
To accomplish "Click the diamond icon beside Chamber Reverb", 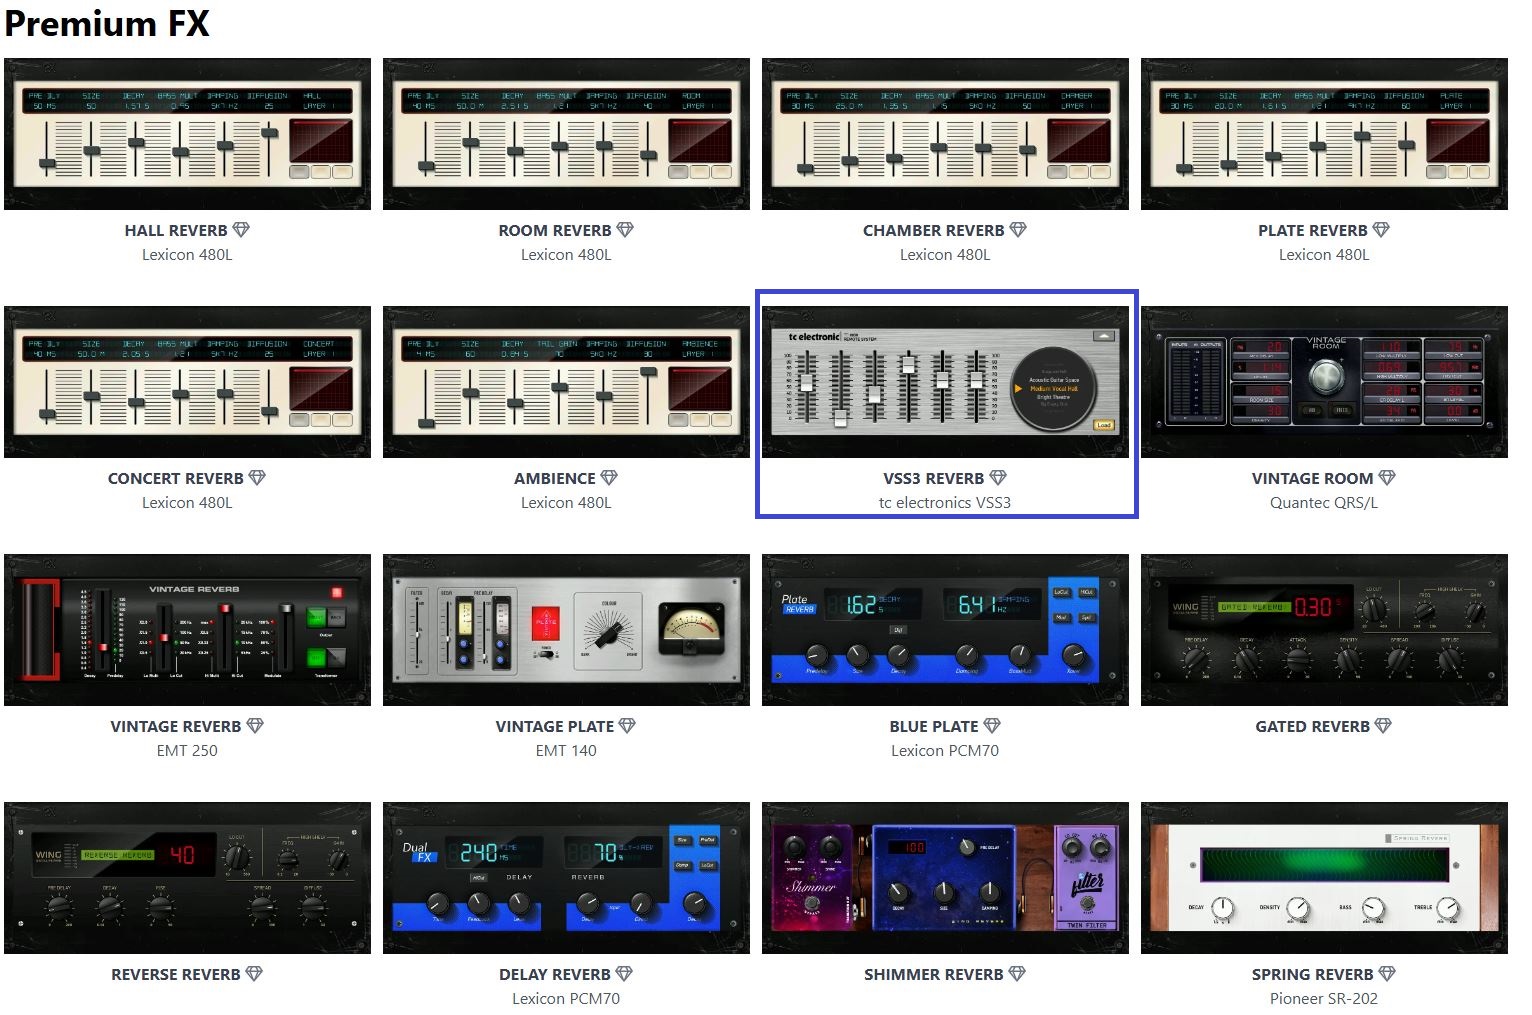I will click(x=1018, y=230).
